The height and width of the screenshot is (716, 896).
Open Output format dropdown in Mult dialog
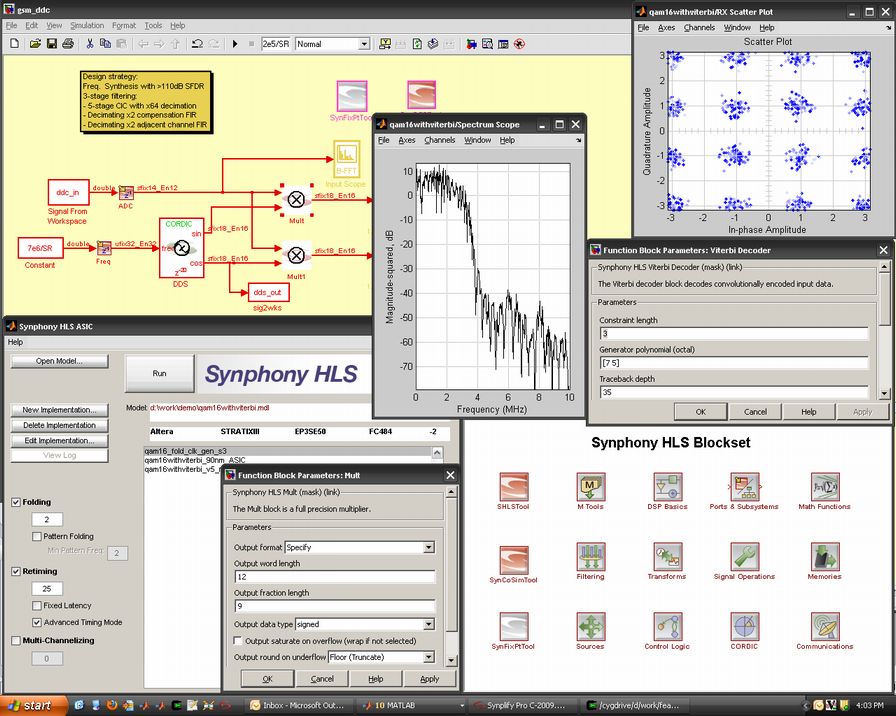(x=429, y=547)
